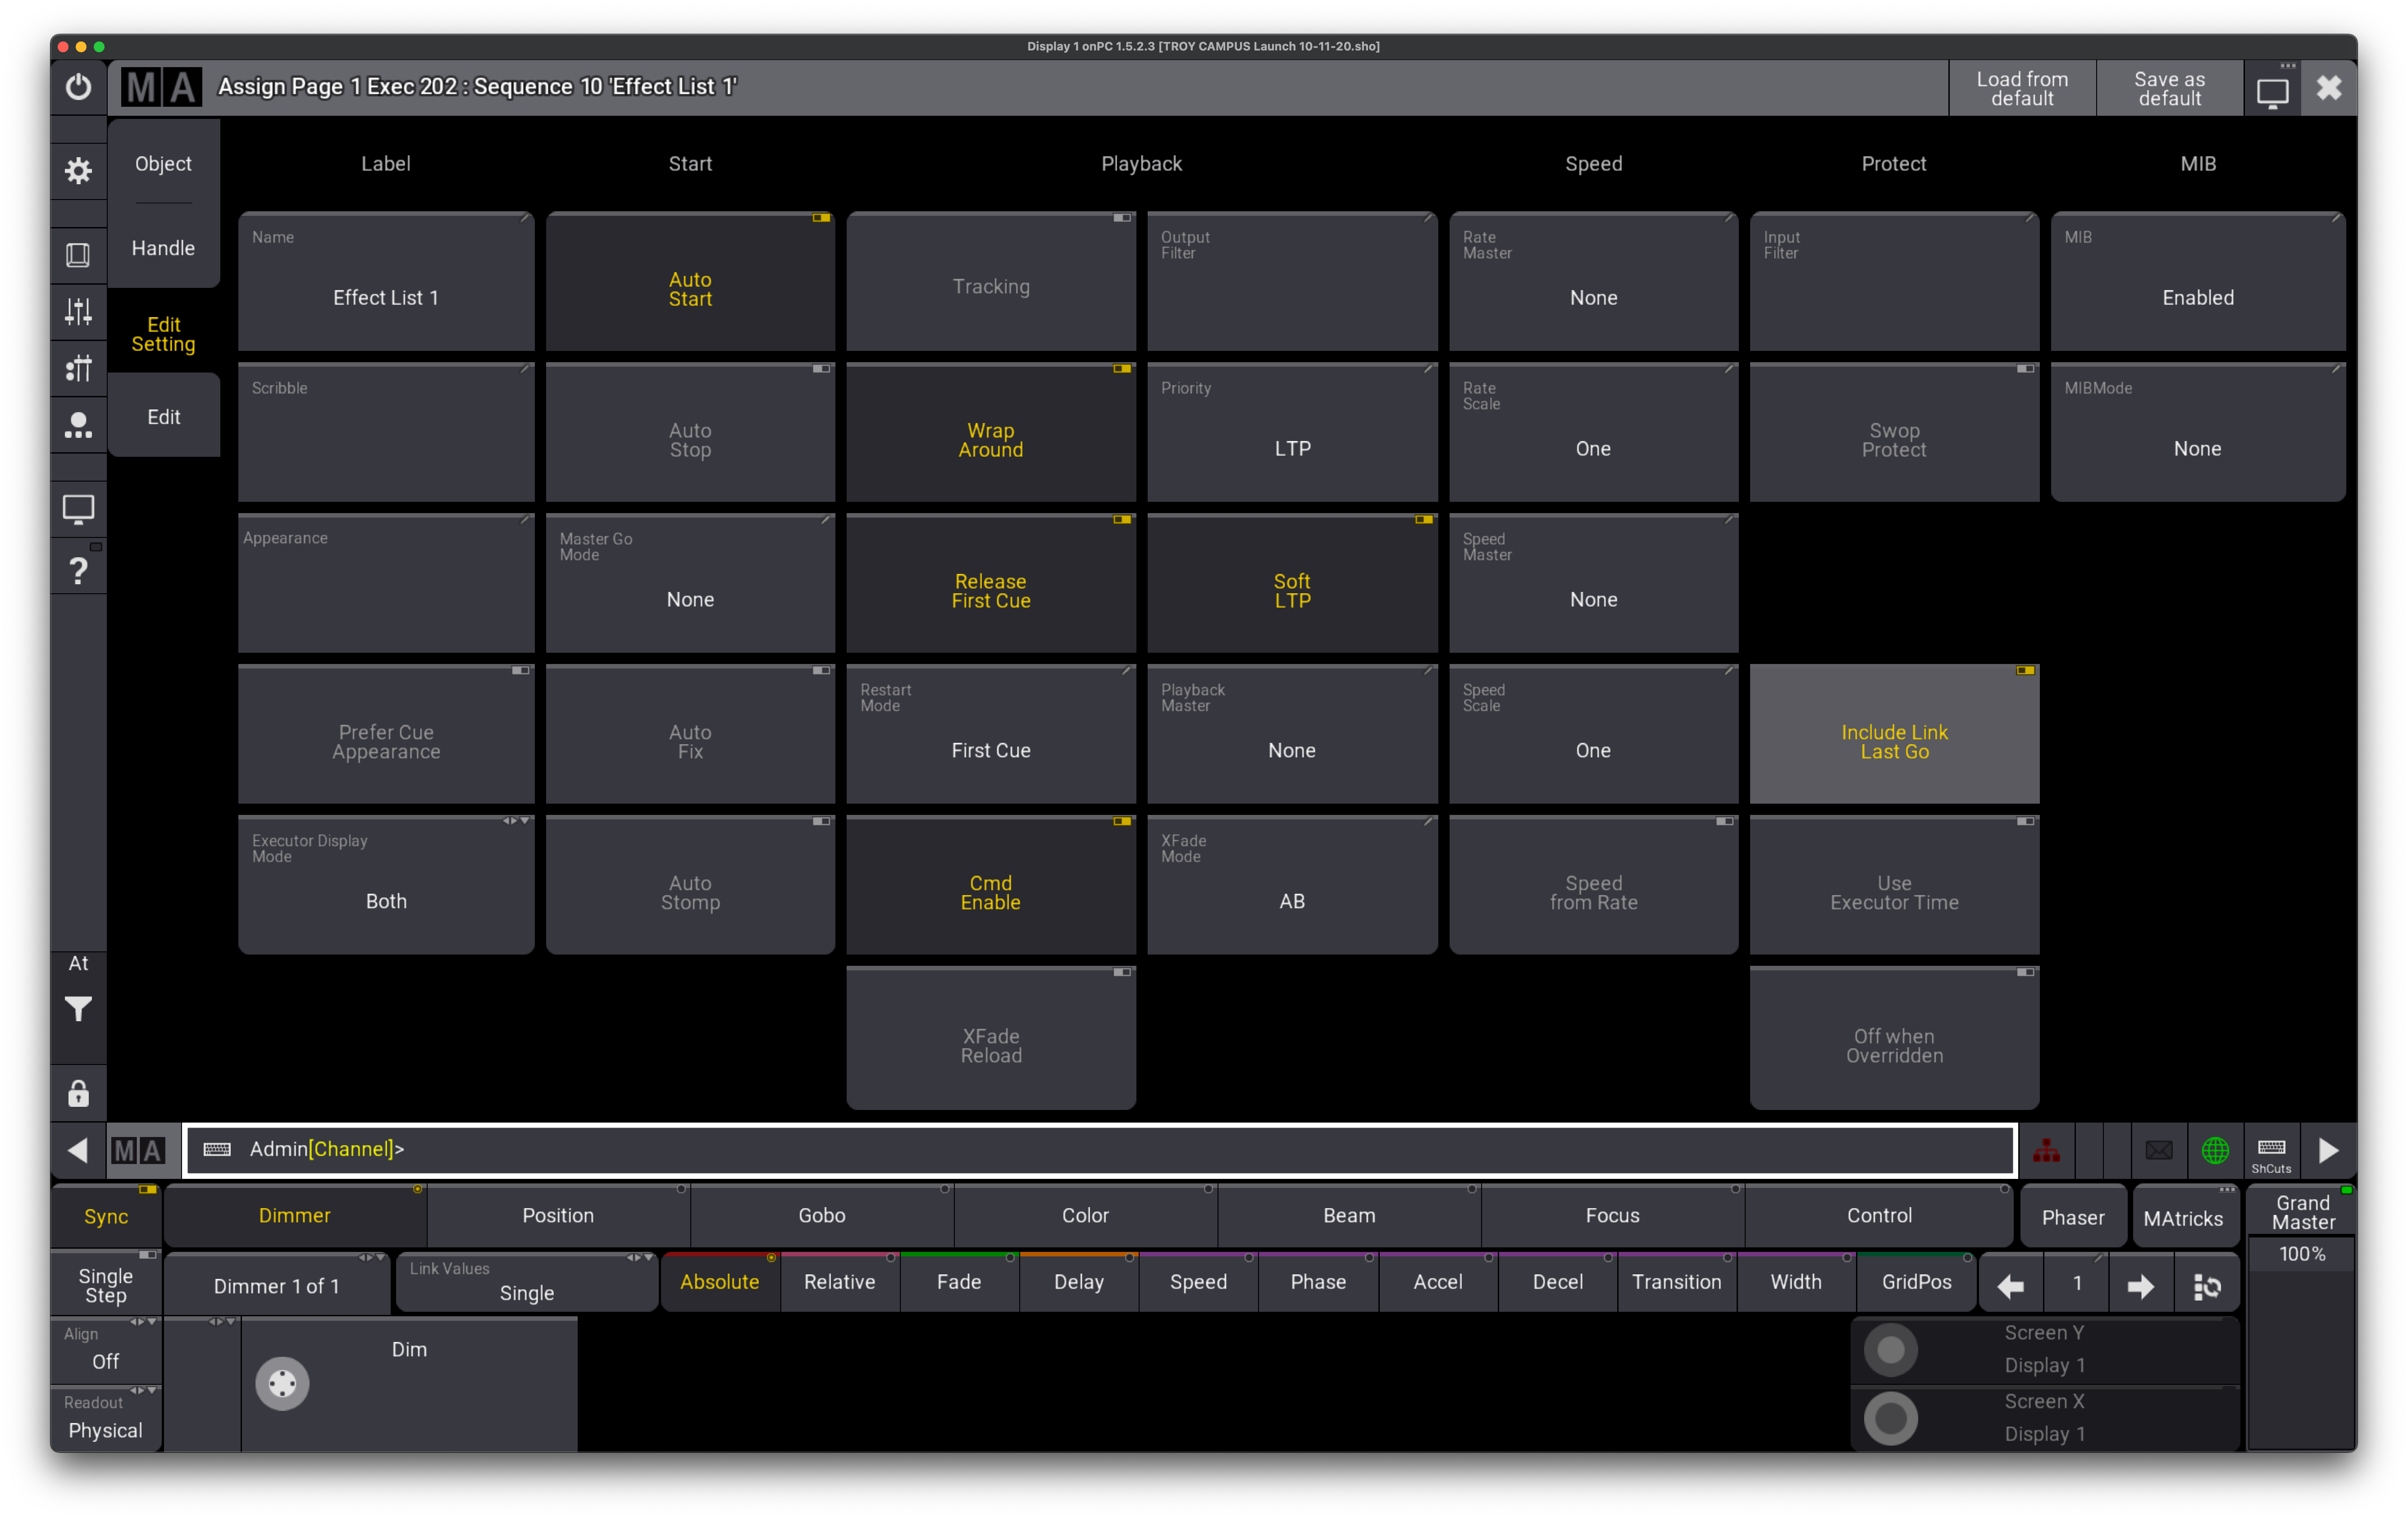The width and height of the screenshot is (2408, 1519).
Task: Click the red network status icon
Action: (x=2046, y=1150)
